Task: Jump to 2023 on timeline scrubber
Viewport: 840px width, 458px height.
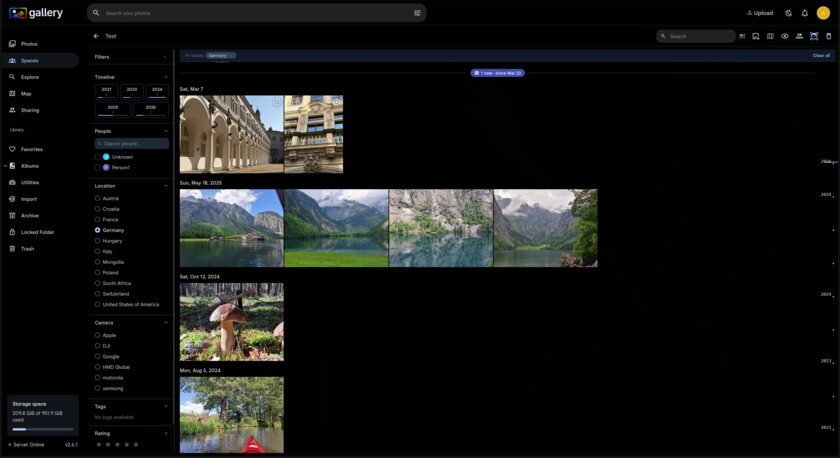Action: point(826,361)
